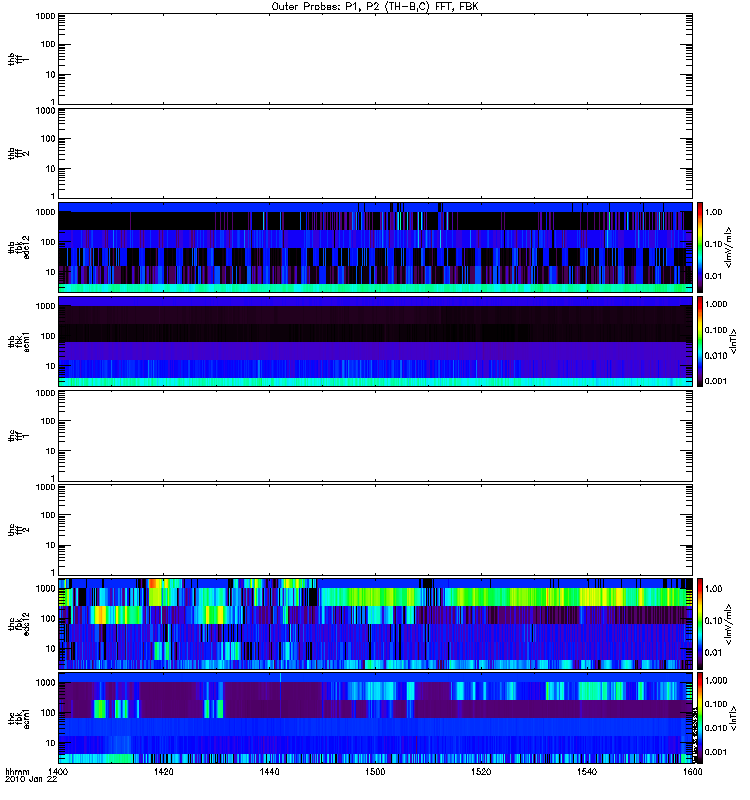The height and width of the screenshot is (800, 750).
Task: Click the empty thc fff 2 plot panel
Action: point(375,530)
